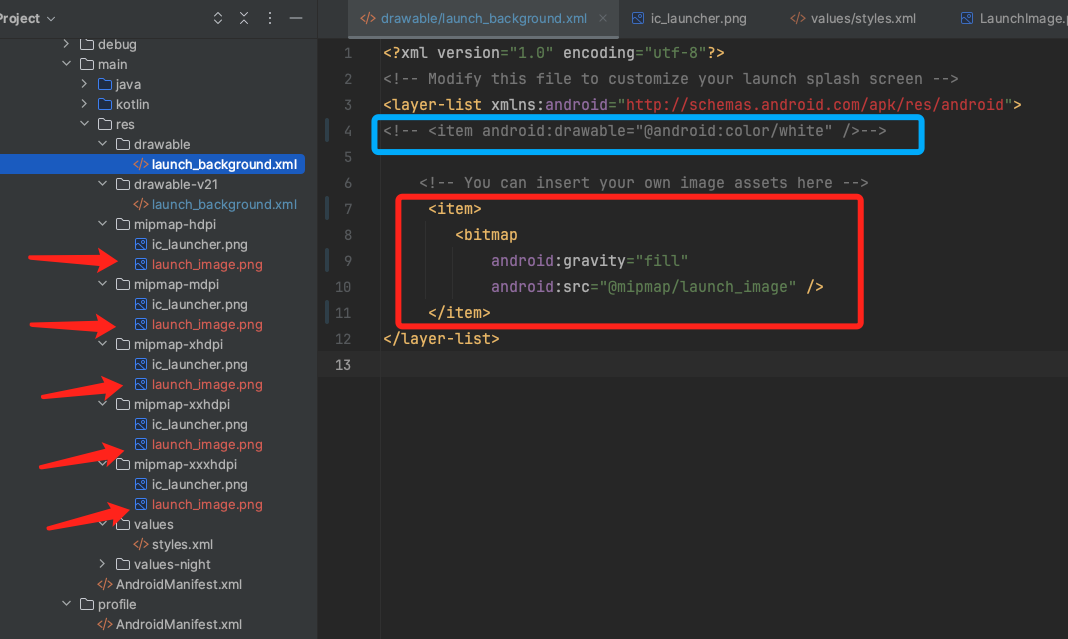The image size is (1068, 639).
Task: Open the Project panel options (three dots)
Action: tap(269, 18)
